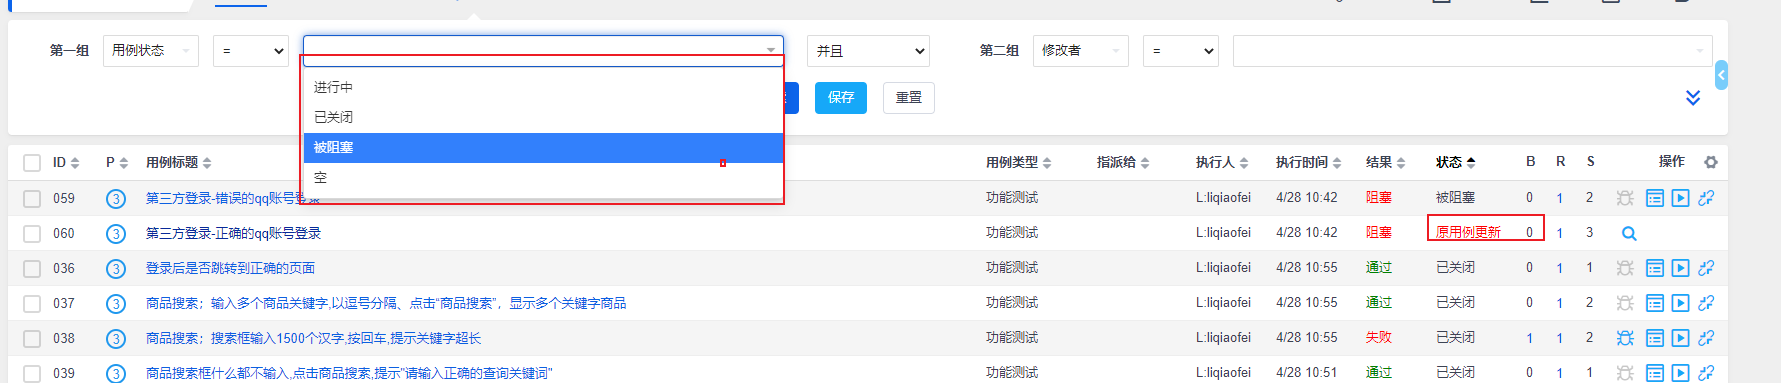The height and width of the screenshot is (383, 1781).
Task: View results list icon for case 059
Action: click(x=1655, y=198)
